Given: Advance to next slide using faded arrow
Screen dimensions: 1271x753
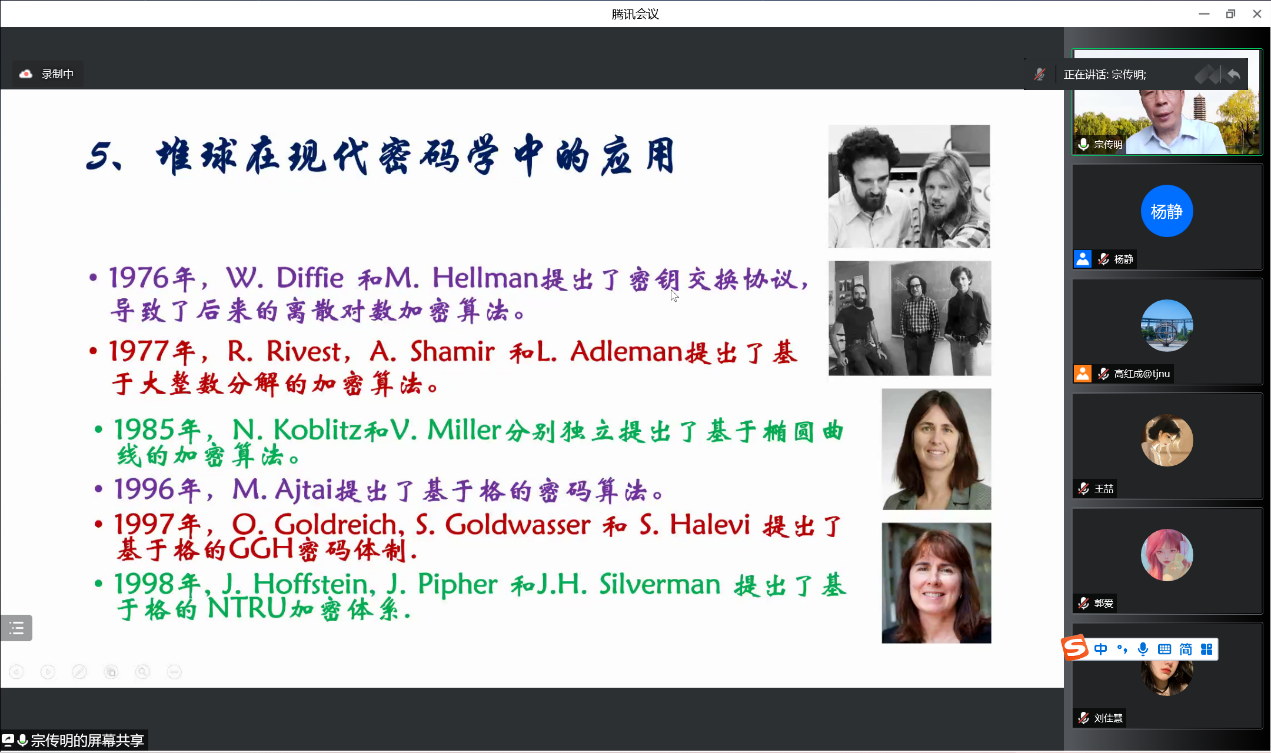Looking at the screenshot, I should click(47, 672).
